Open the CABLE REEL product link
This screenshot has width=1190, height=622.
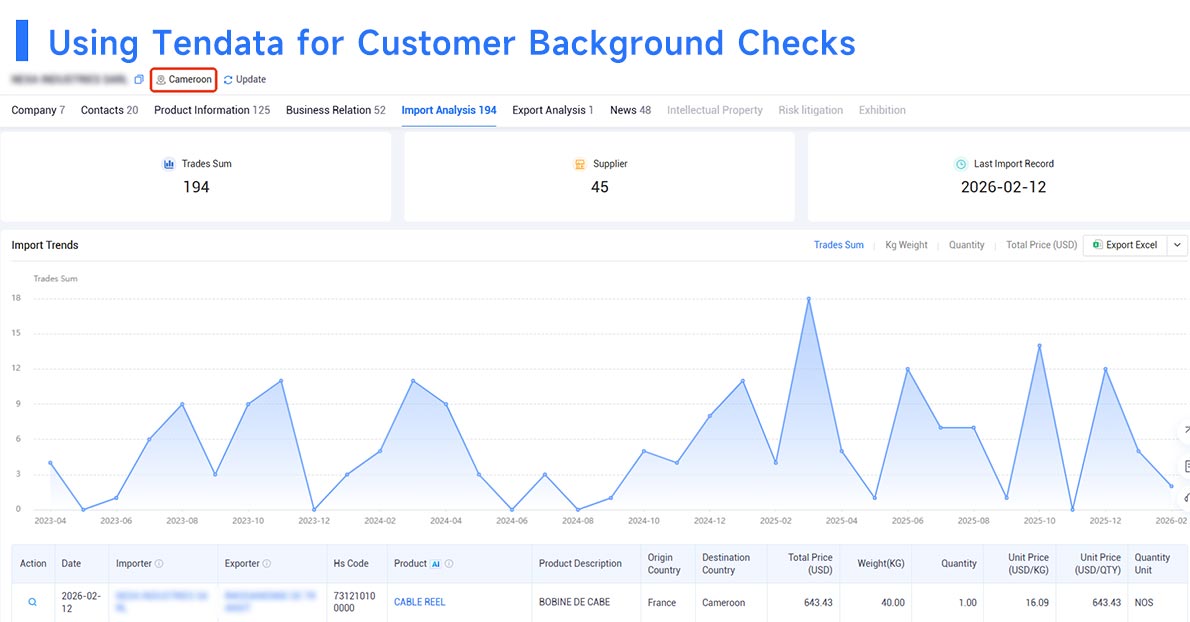pyautogui.click(x=419, y=602)
